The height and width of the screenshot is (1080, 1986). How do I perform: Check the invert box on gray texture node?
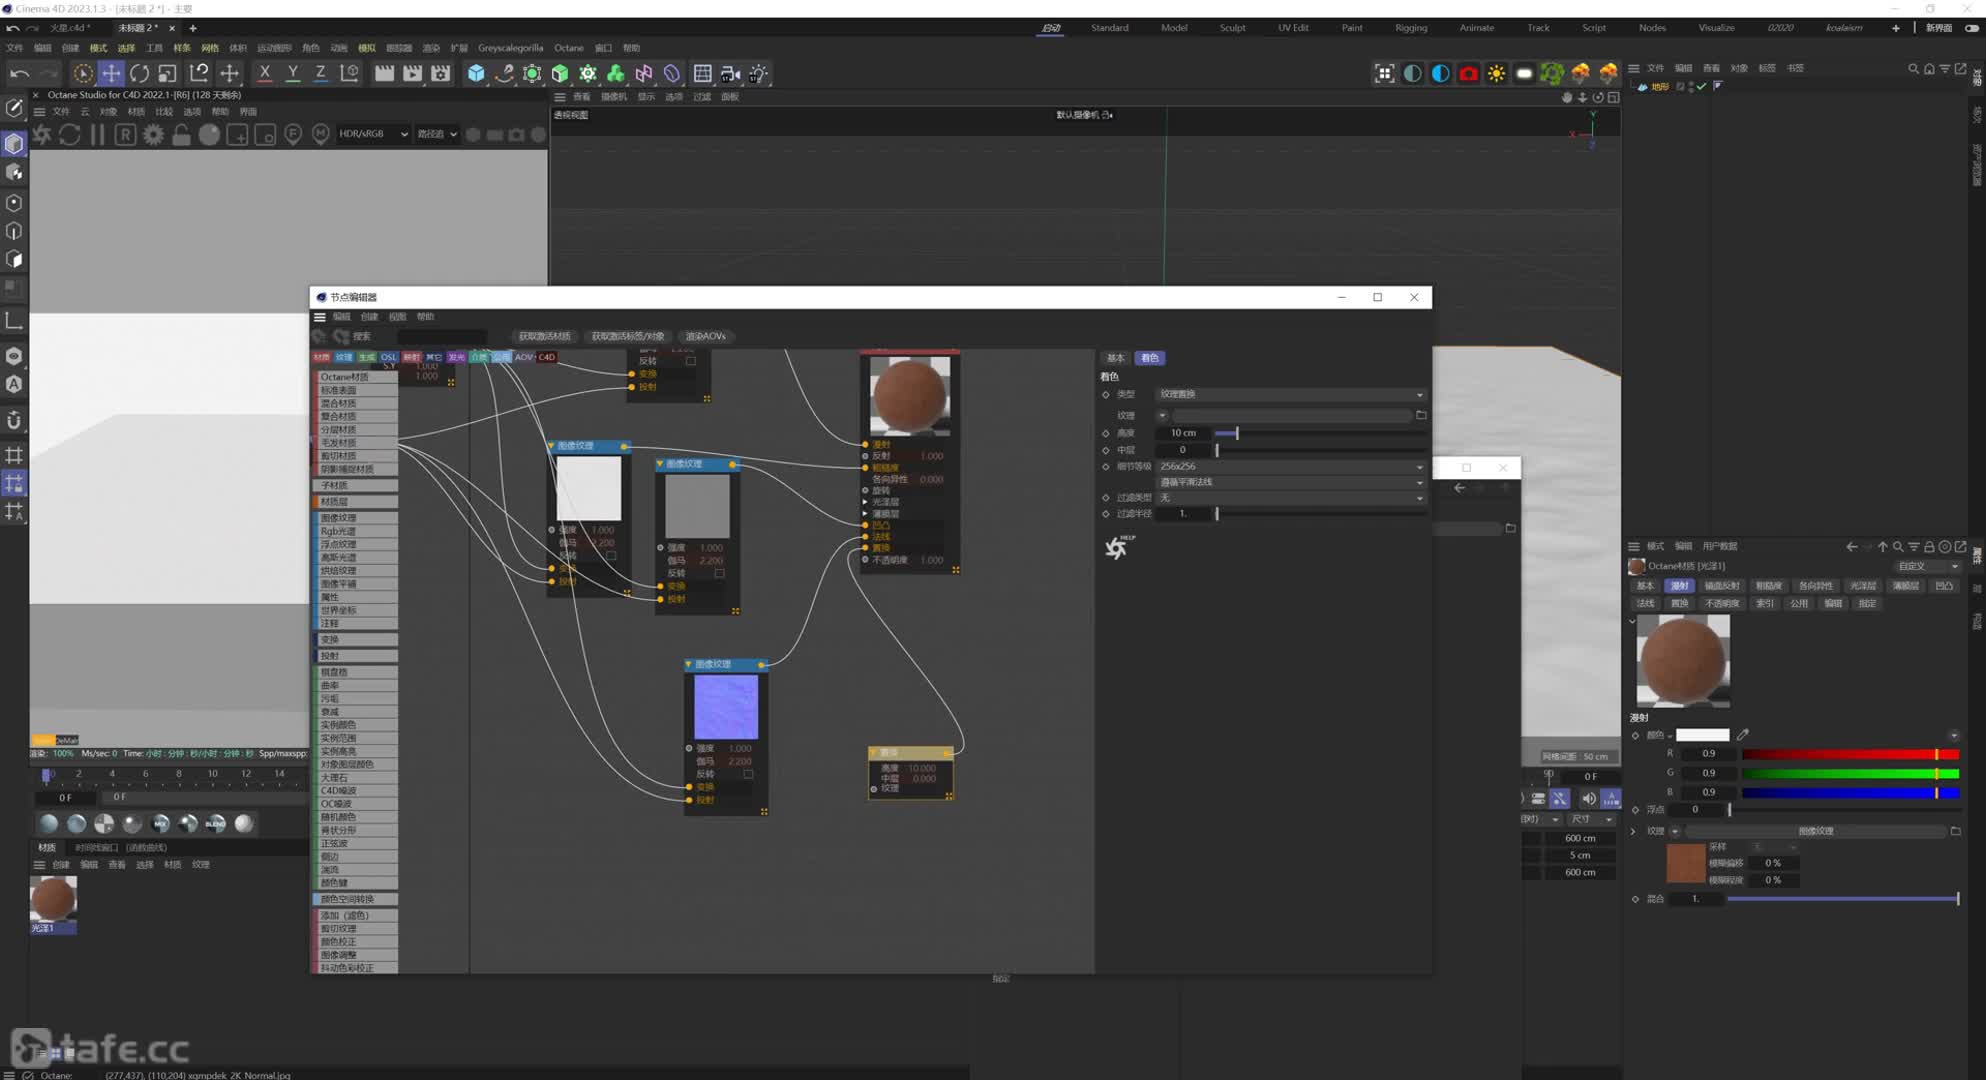tap(719, 573)
